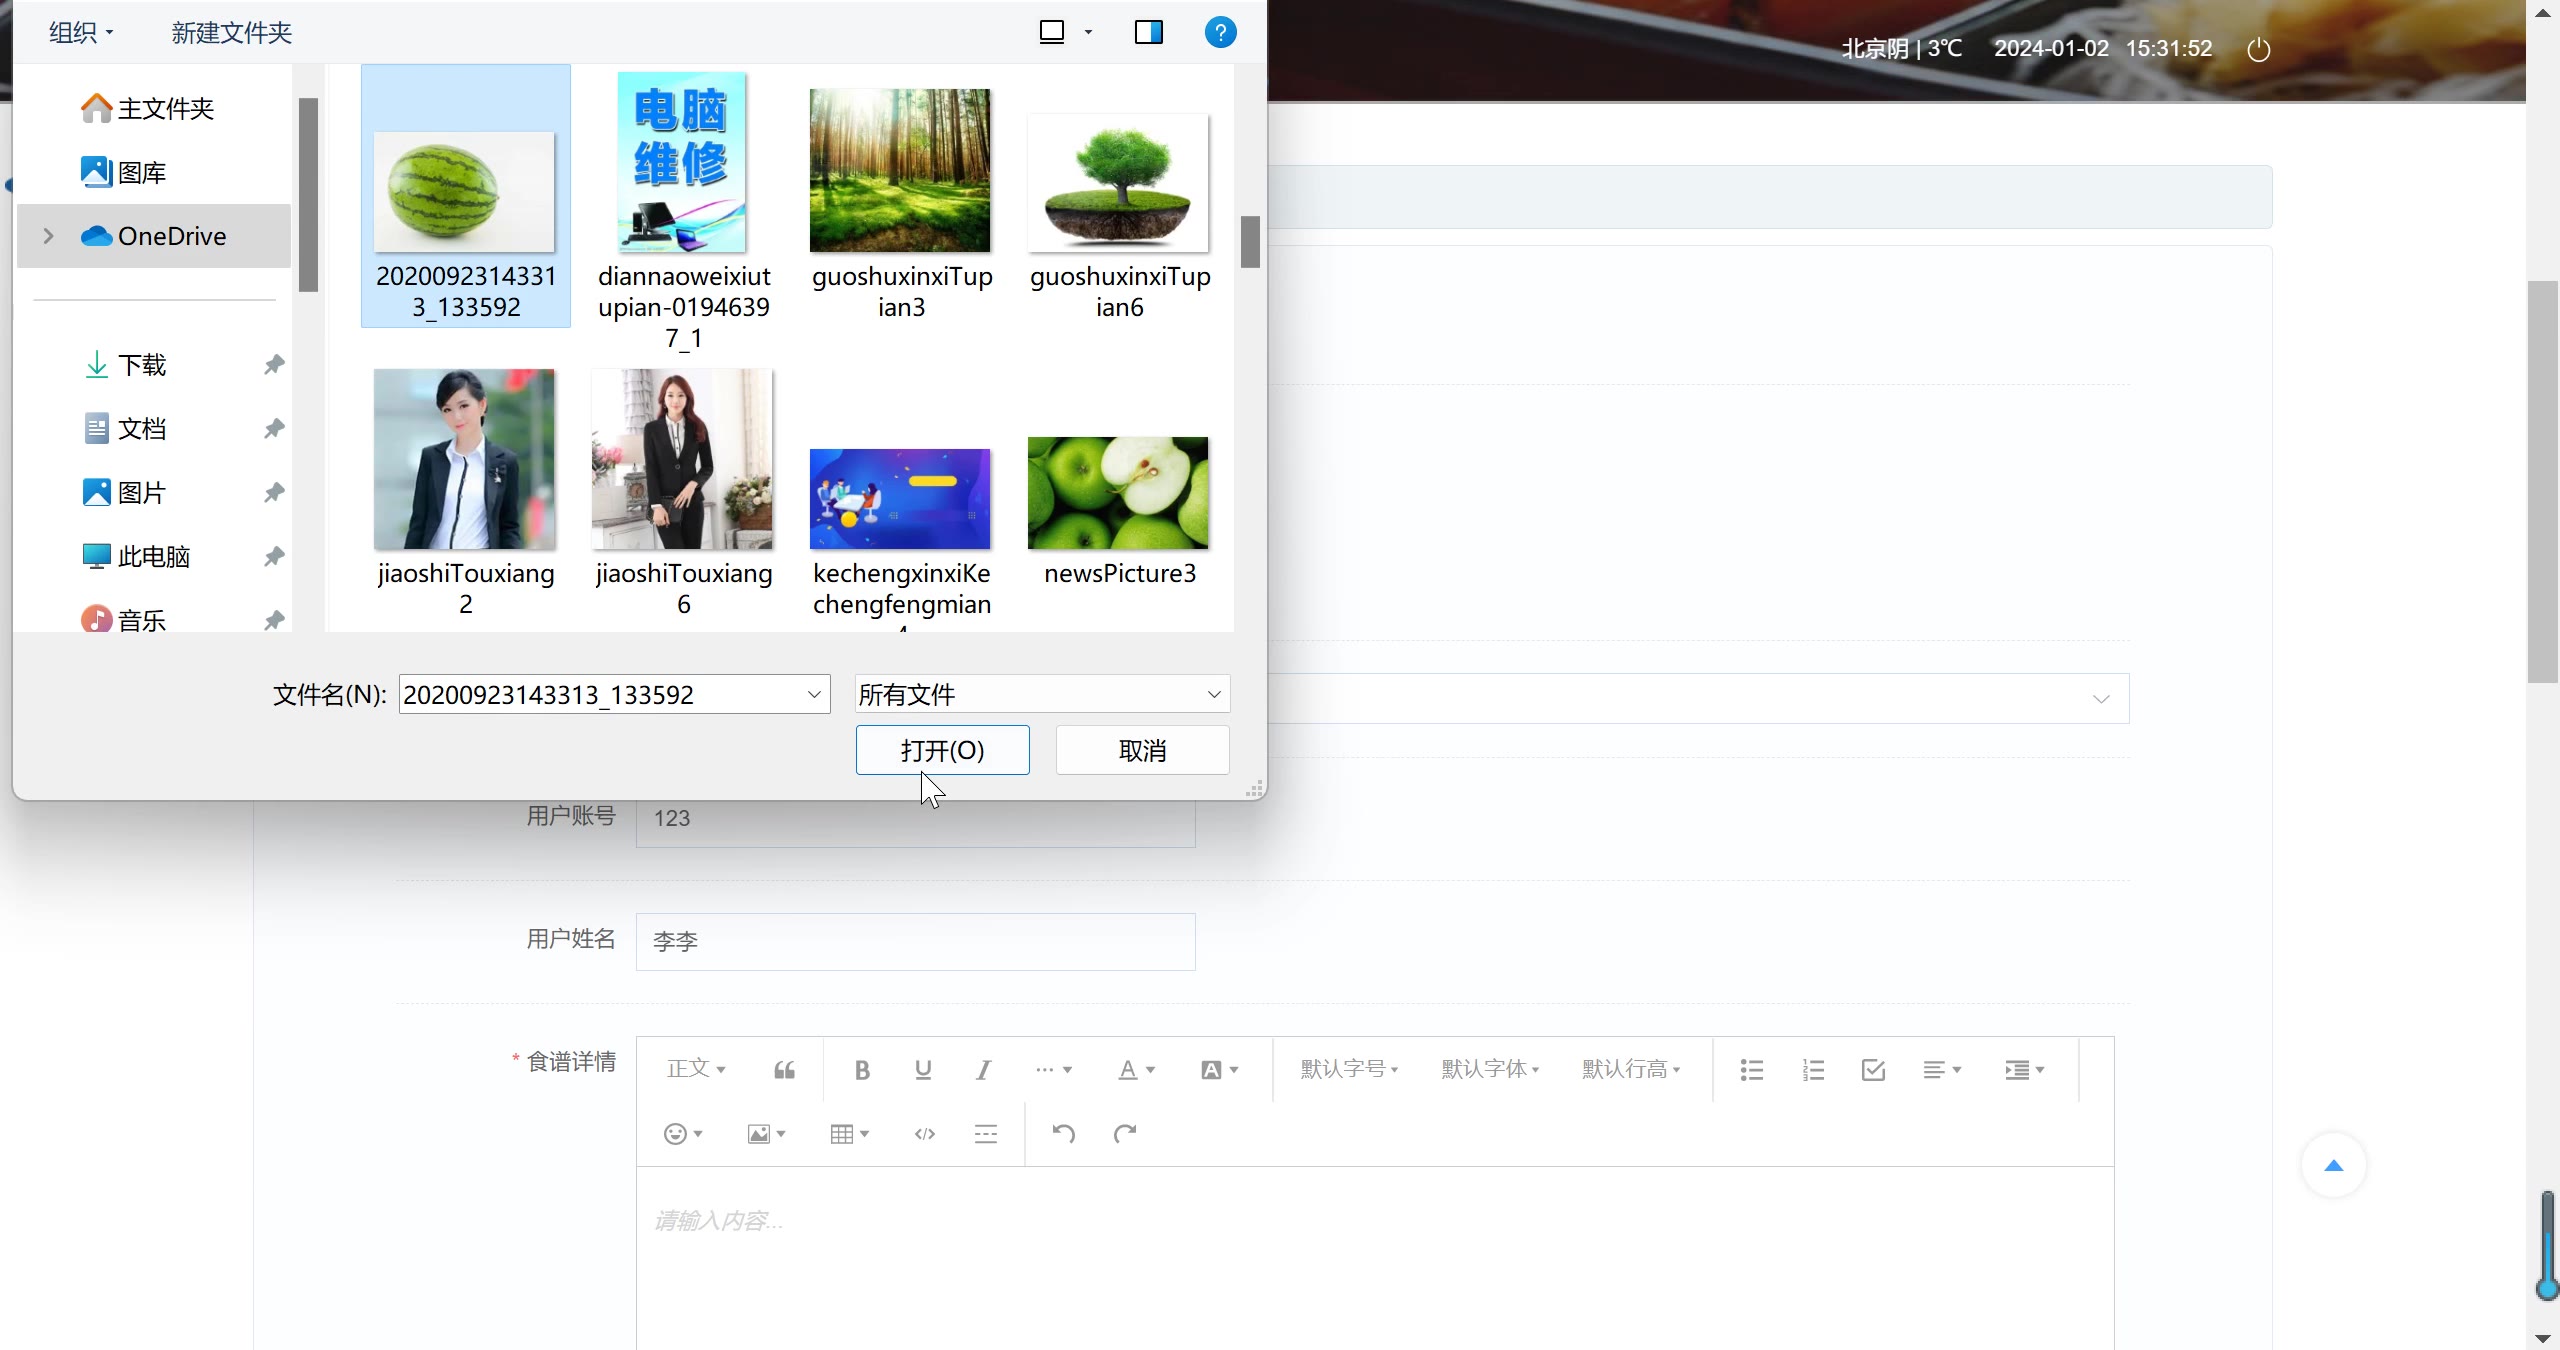Image resolution: width=2560 pixels, height=1350 pixels.
Task: Select the guoshuxinxiTupian3 forest thumbnail
Action: click(900, 171)
